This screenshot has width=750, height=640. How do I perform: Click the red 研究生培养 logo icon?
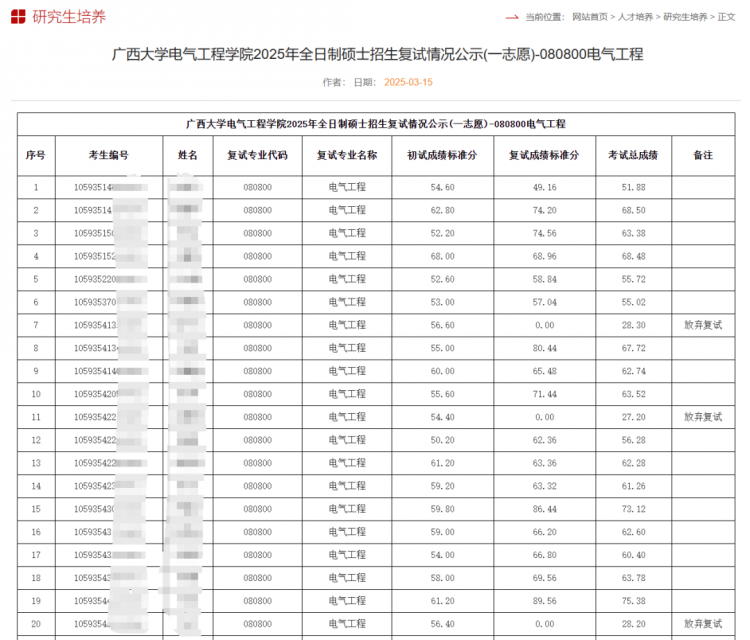(x=18, y=17)
